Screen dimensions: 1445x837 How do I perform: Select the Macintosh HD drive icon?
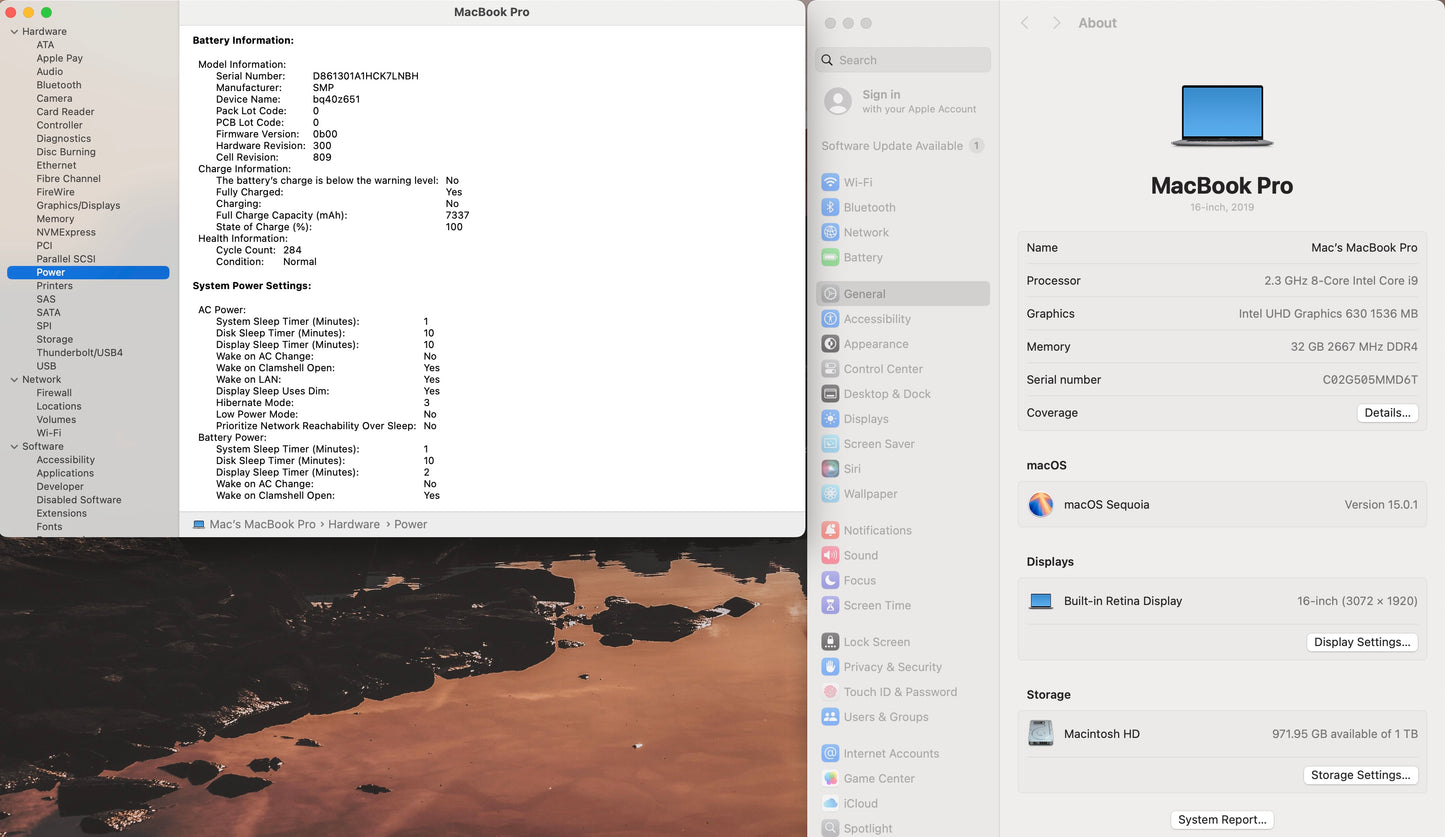pyautogui.click(x=1041, y=734)
